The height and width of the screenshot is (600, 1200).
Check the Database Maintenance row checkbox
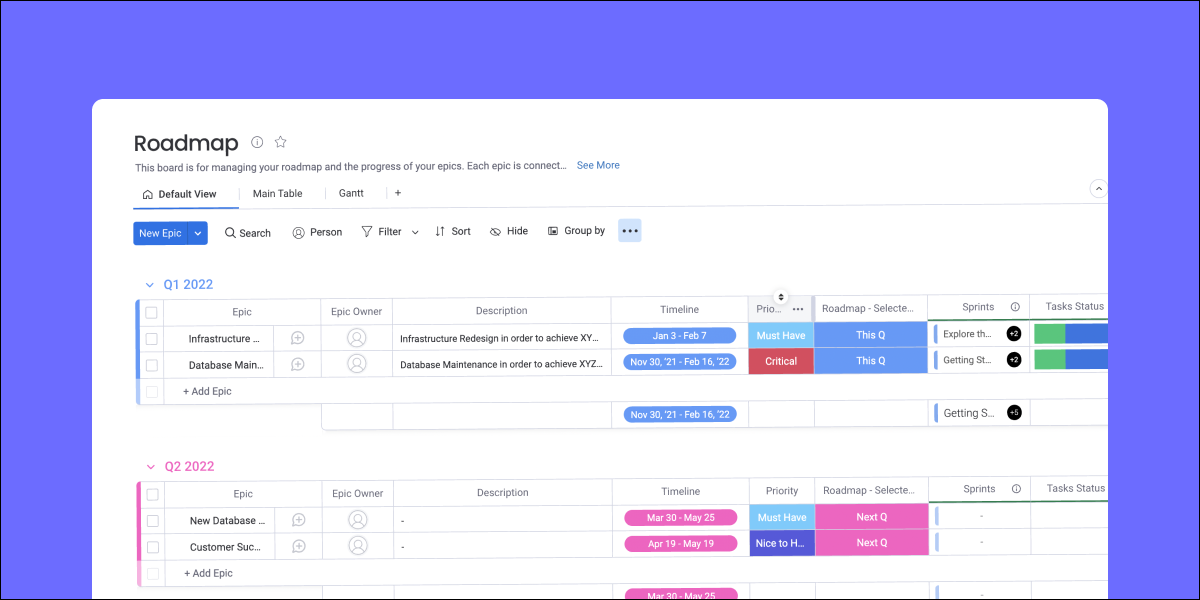click(x=152, y=365)
